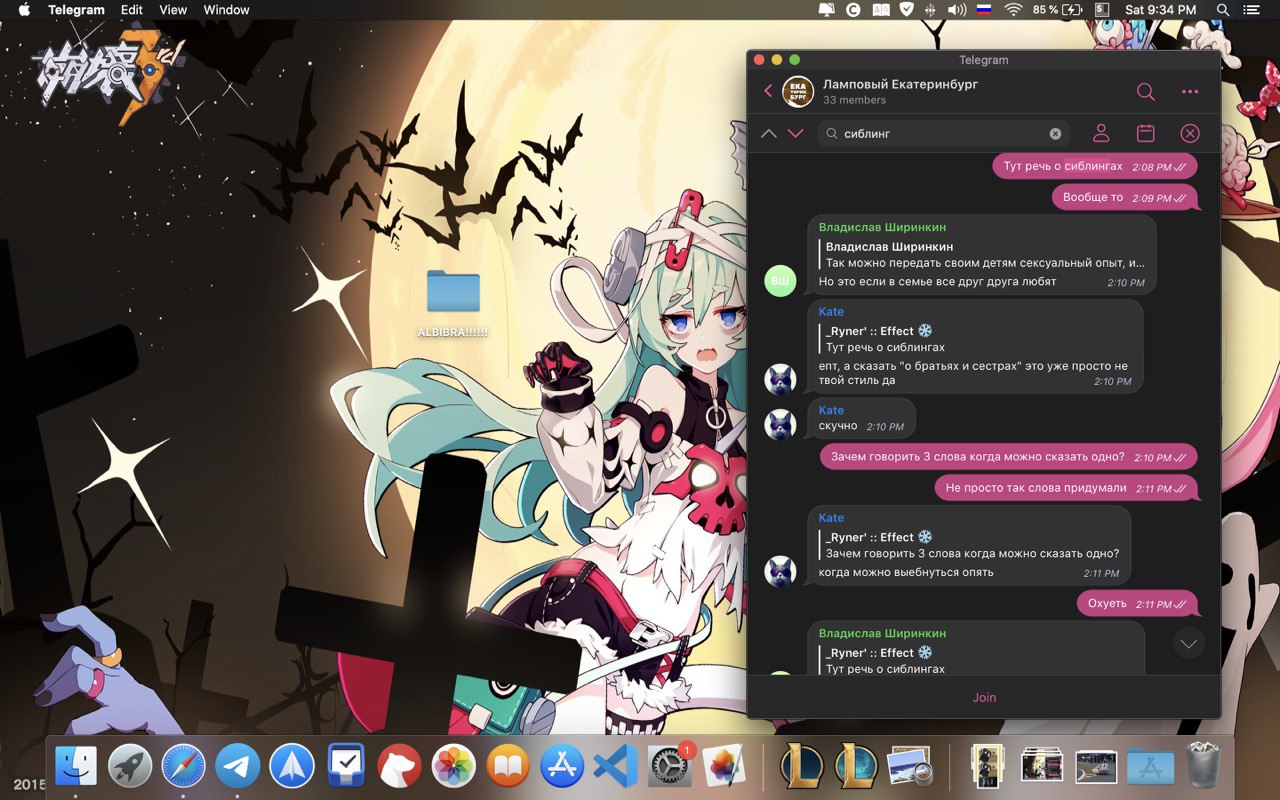
Task: Click the chat search magnifier icon in header
Action: pos(1146,91)
